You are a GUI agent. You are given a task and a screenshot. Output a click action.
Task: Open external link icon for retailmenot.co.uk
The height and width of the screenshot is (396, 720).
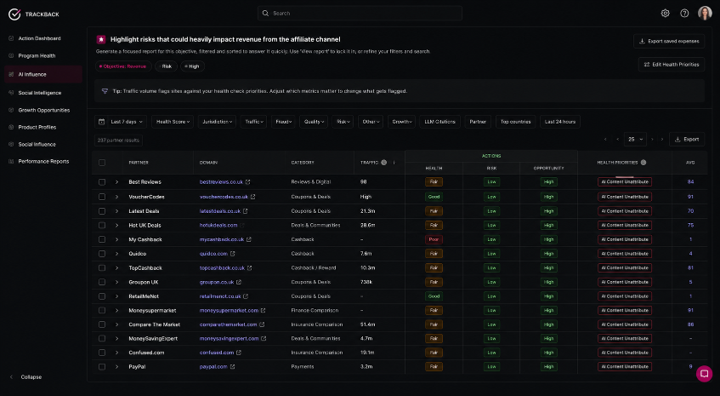pos(246,296)
